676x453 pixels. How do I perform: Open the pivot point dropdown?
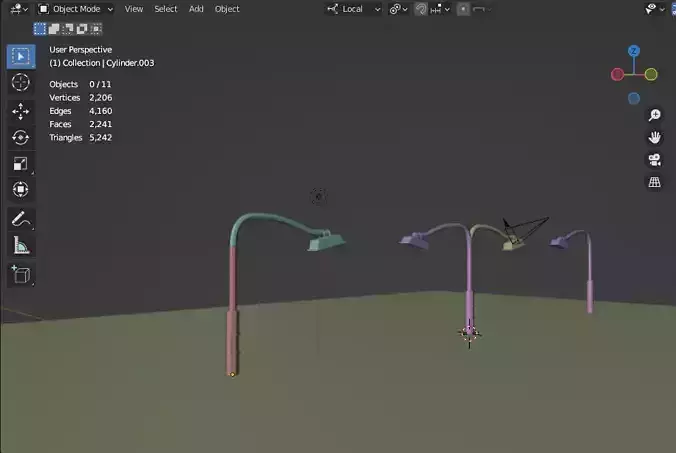coord(398,9)
